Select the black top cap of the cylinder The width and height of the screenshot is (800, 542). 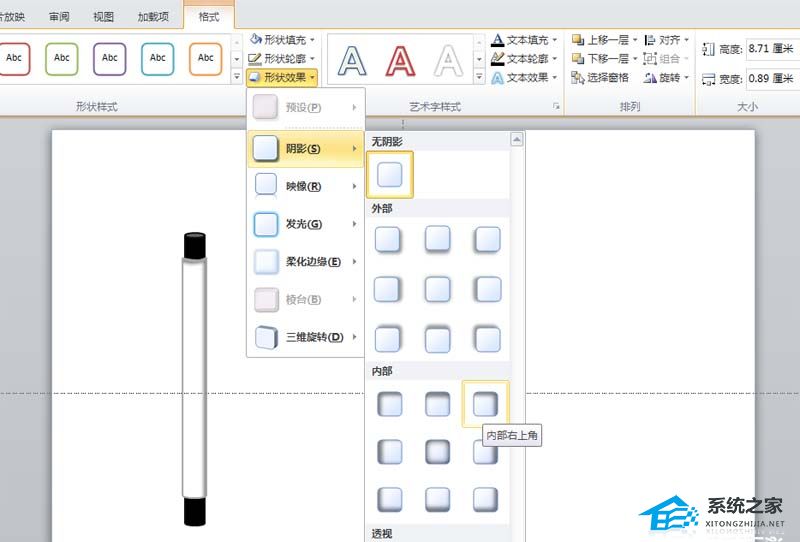click(x=194, y=245)
